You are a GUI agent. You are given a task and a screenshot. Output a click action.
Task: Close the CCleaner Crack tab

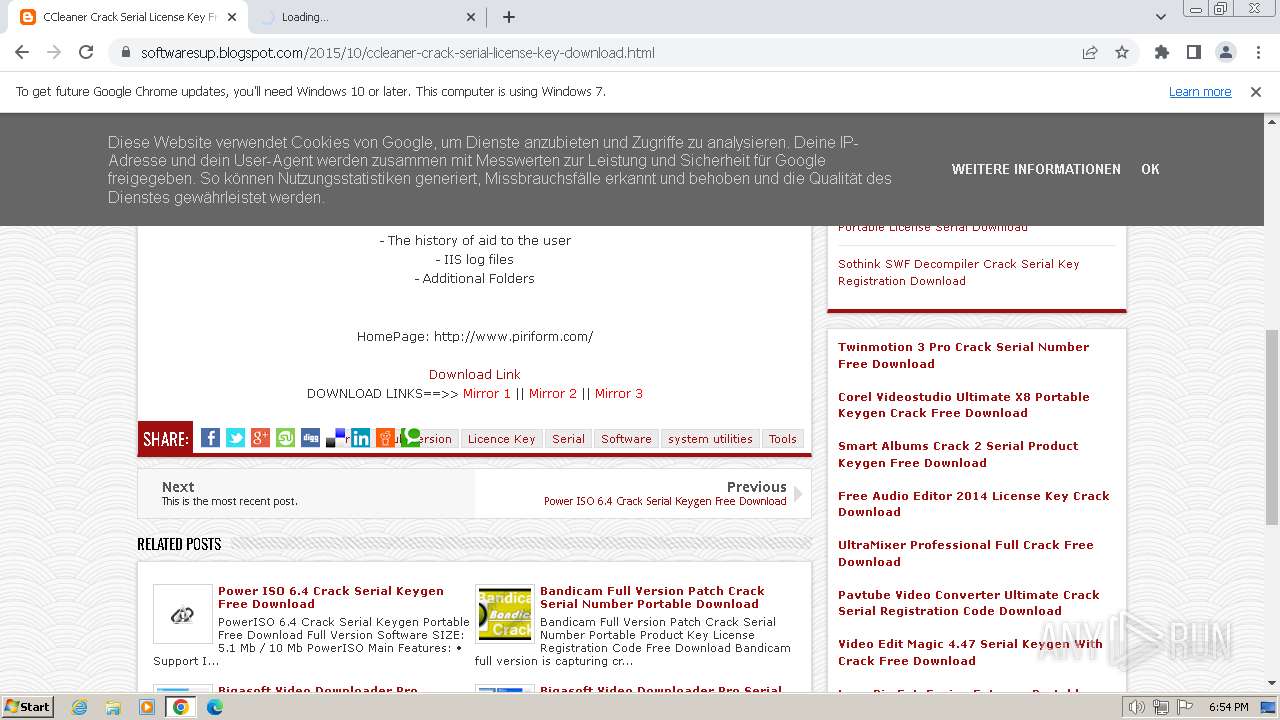(x=231, y=17)
